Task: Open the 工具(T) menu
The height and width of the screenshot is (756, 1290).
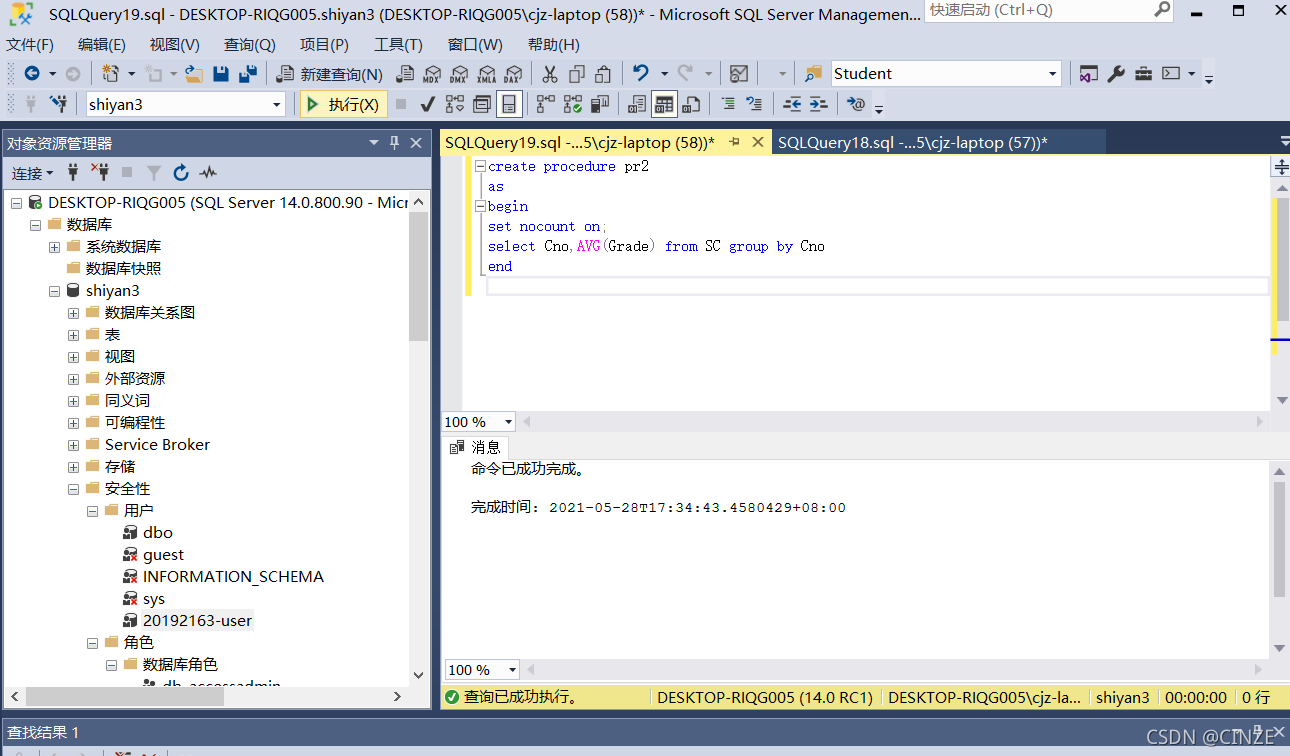Action: (398, 45)
